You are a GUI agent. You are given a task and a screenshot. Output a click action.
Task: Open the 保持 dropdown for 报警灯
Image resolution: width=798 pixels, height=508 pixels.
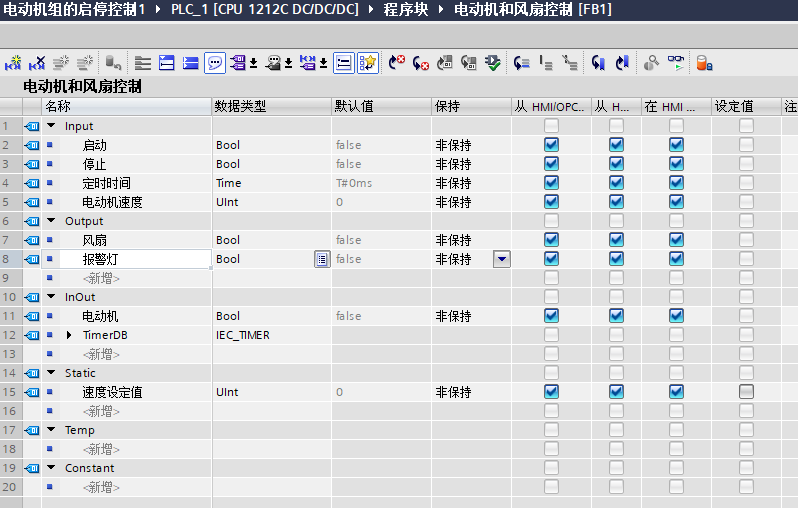coord(501,259)
